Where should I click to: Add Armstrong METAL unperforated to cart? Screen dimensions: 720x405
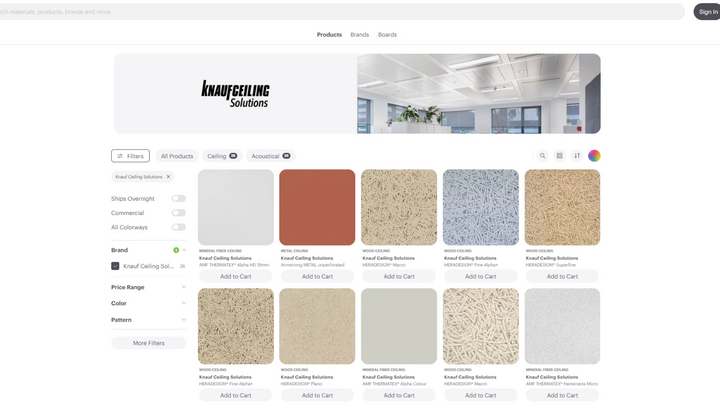[317, 276]
